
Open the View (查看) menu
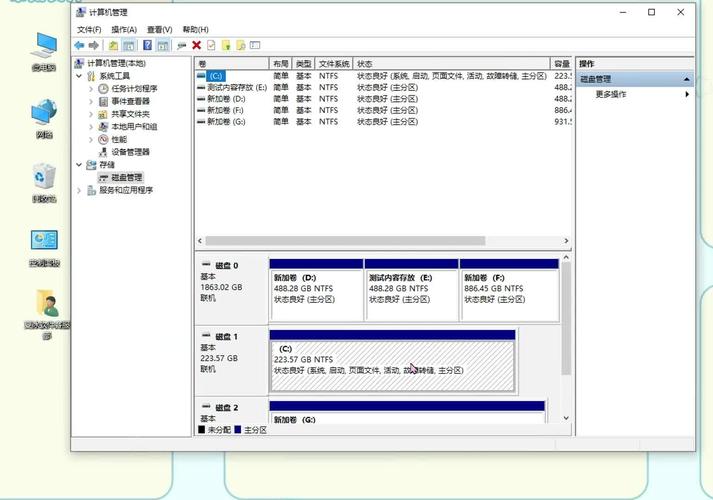(159, 30)
